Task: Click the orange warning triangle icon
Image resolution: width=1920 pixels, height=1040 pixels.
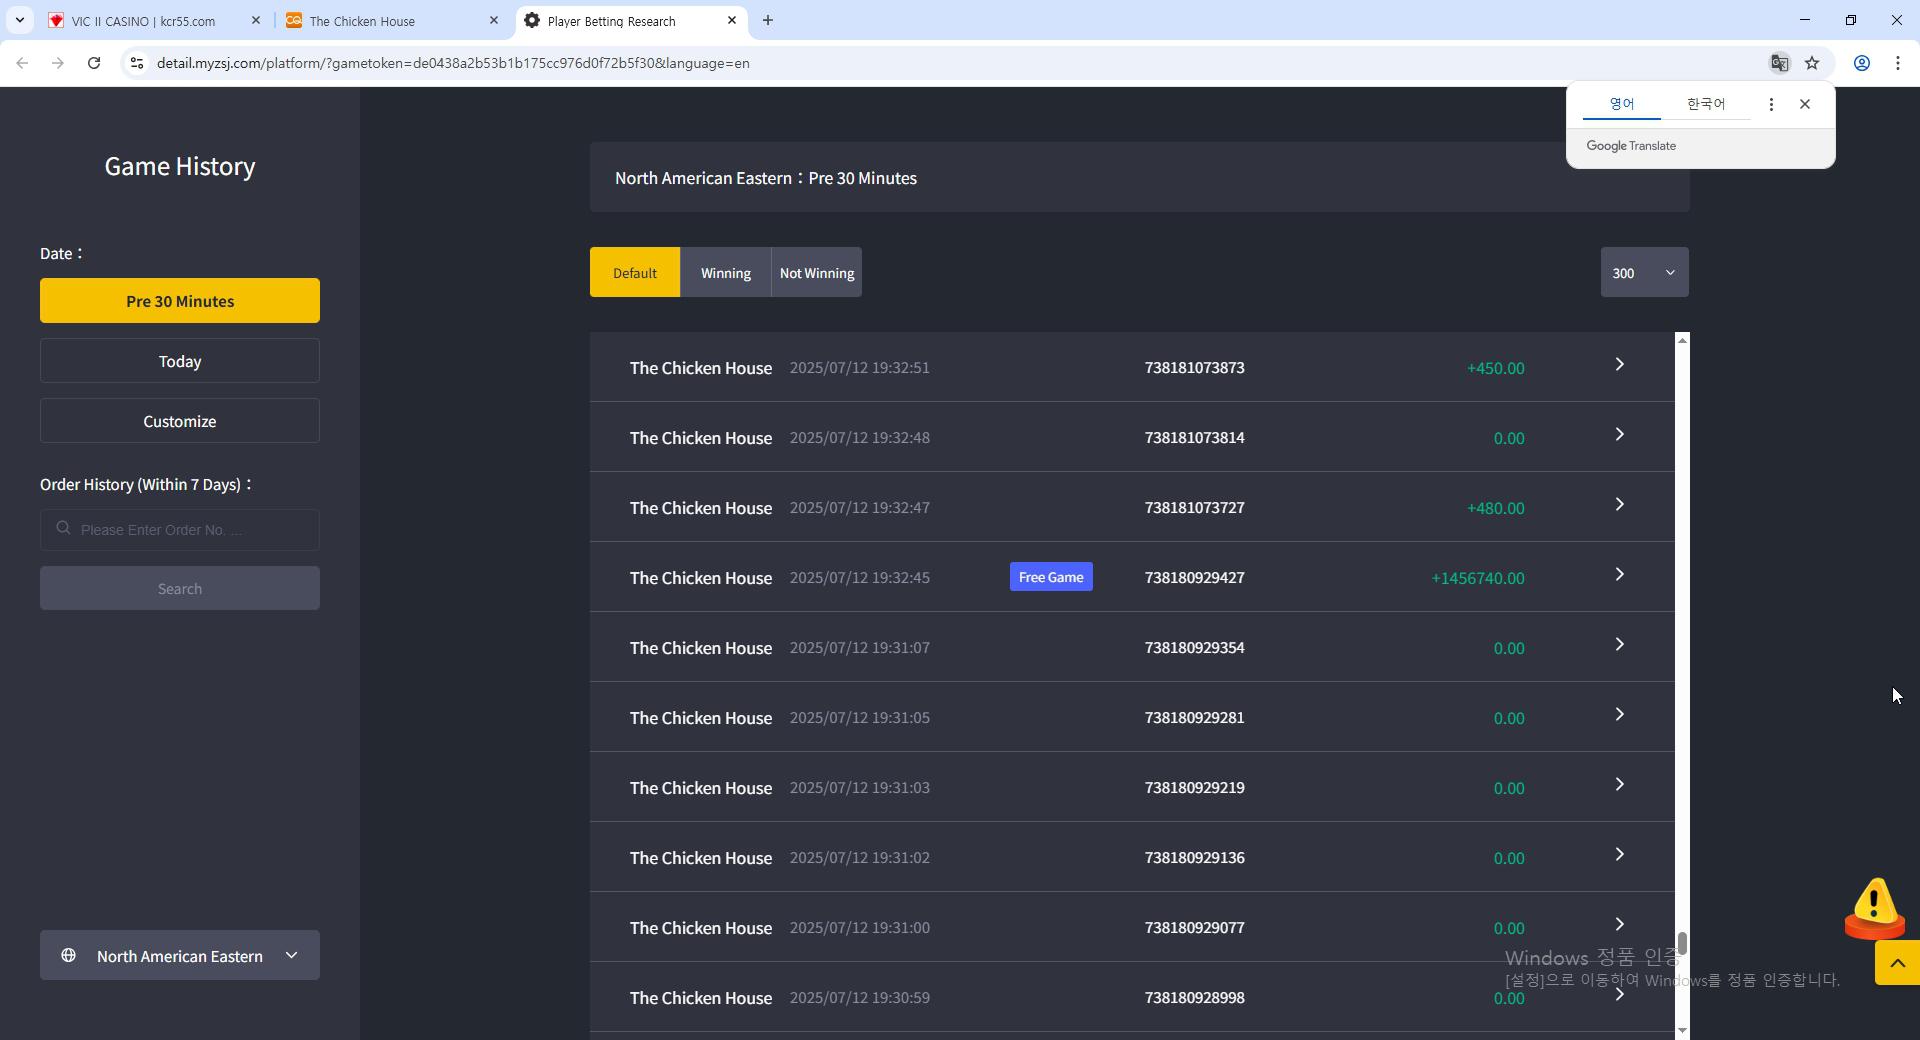Action: [x=1874, y=908]
